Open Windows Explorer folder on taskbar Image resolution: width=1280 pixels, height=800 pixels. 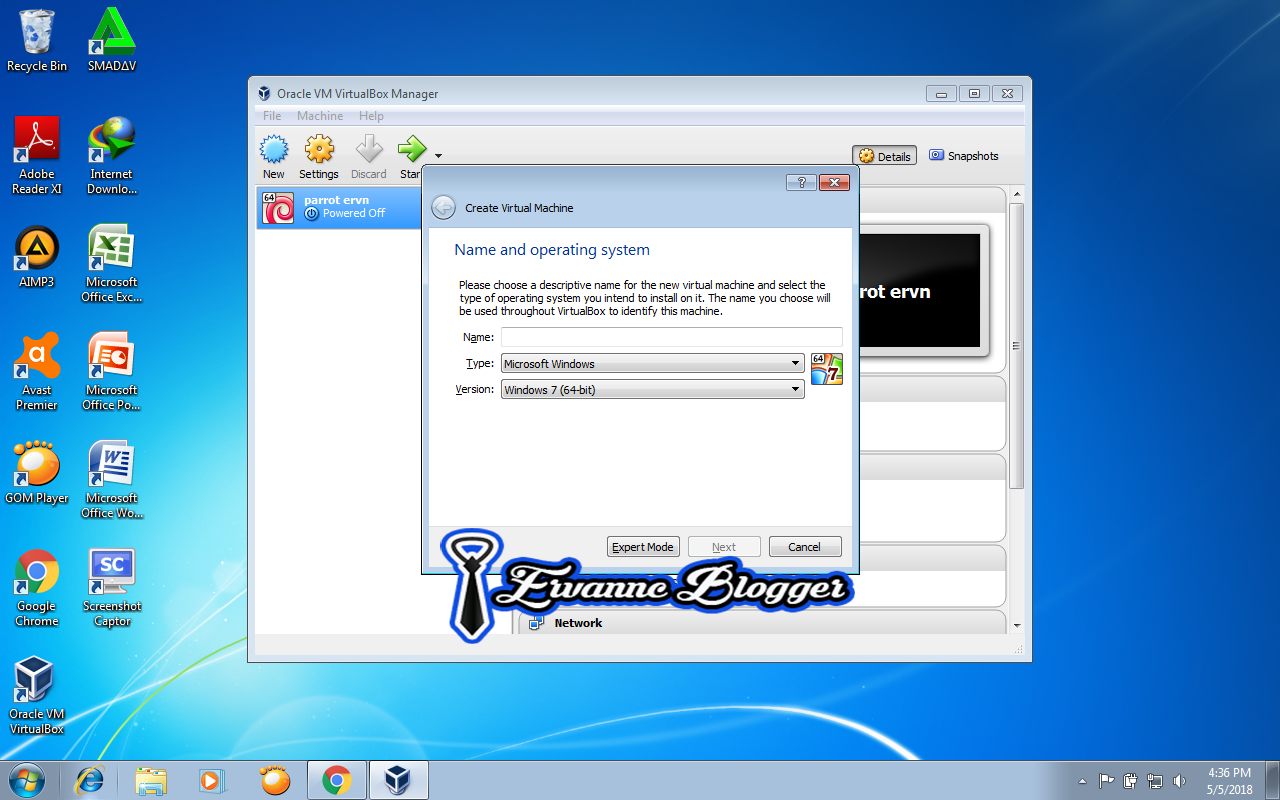(151, 780)
